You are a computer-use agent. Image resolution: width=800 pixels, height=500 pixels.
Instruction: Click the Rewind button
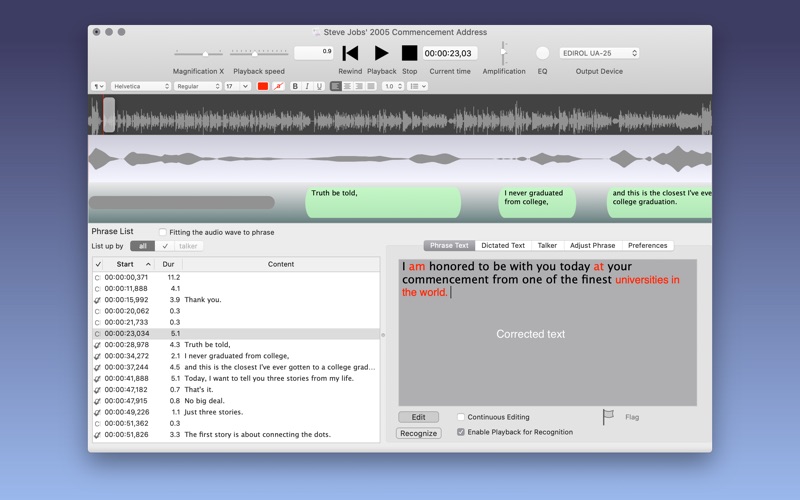350,53
